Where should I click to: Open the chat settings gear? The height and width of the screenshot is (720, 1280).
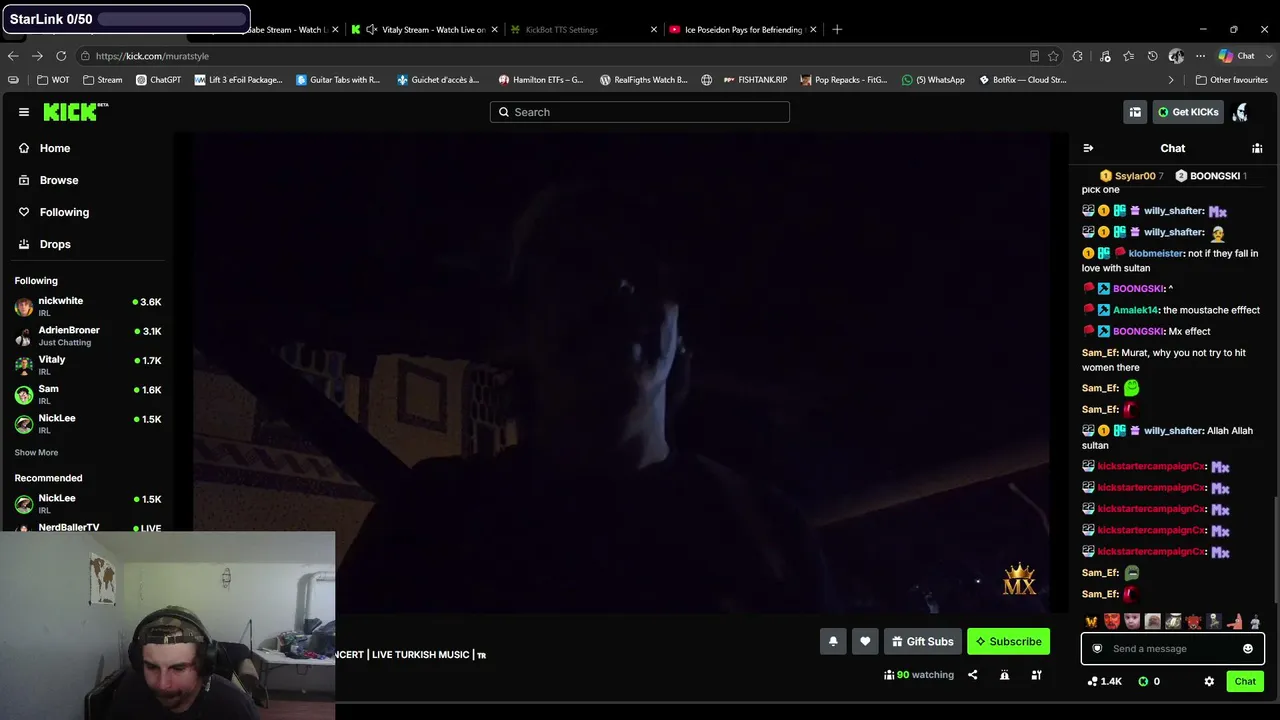[1209, 681]
